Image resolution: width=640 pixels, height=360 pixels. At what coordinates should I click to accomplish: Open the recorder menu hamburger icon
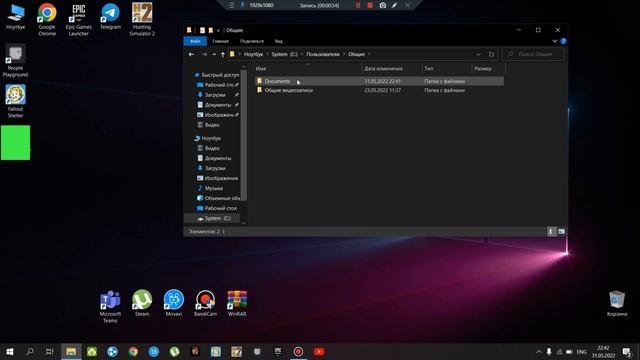tap(231, 5)
